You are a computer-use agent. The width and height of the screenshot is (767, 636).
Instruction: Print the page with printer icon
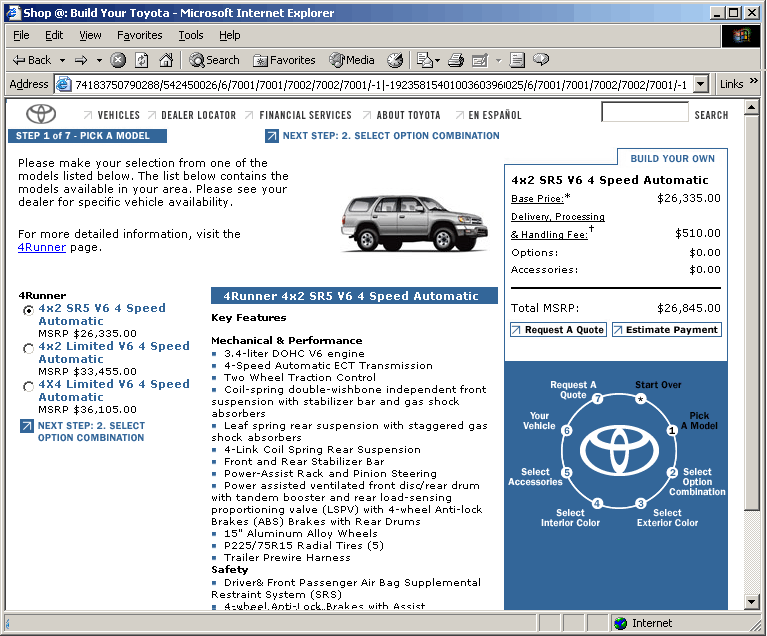(456, 60)
